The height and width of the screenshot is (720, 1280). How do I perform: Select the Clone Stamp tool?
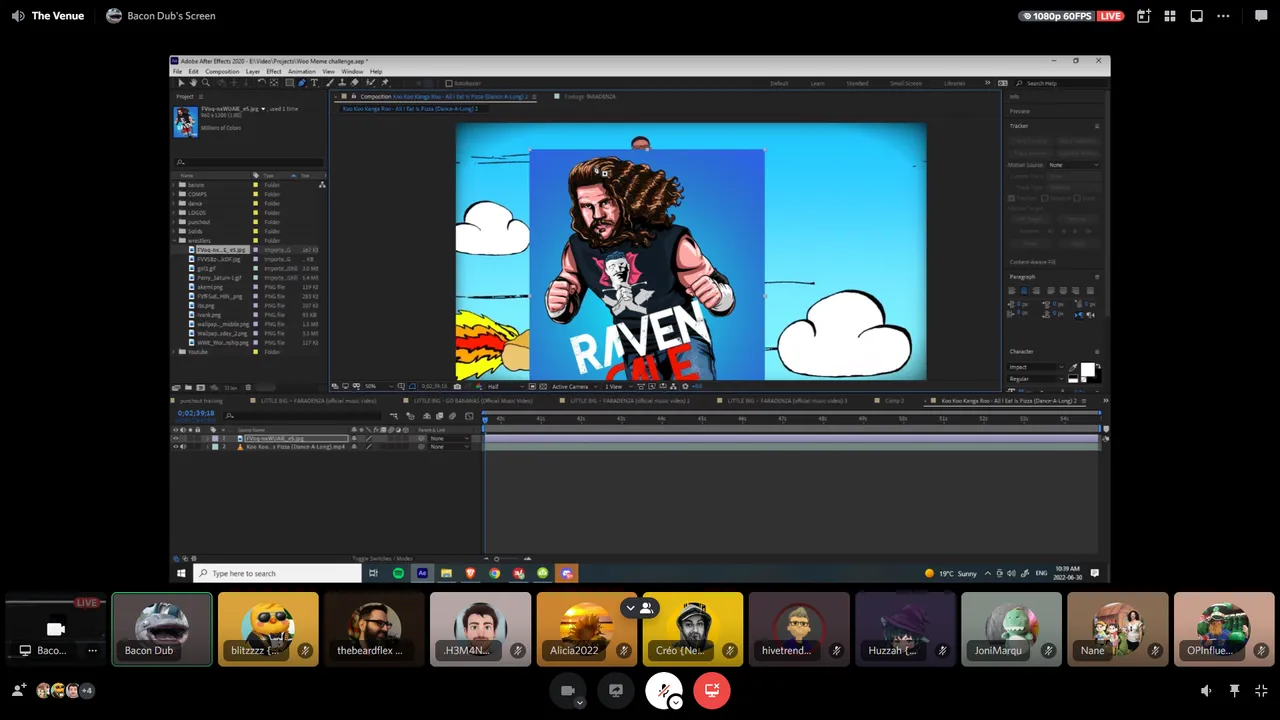[x=342, y=83]
